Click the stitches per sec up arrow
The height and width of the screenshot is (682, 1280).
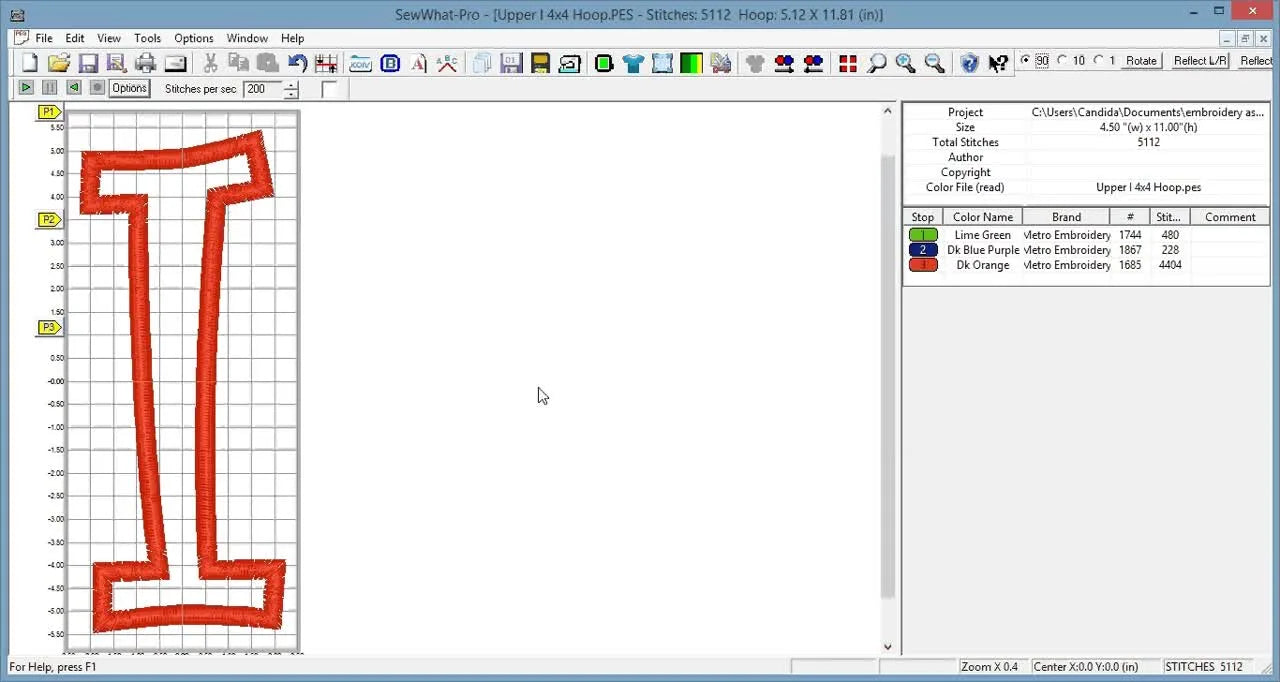(291, 85)
